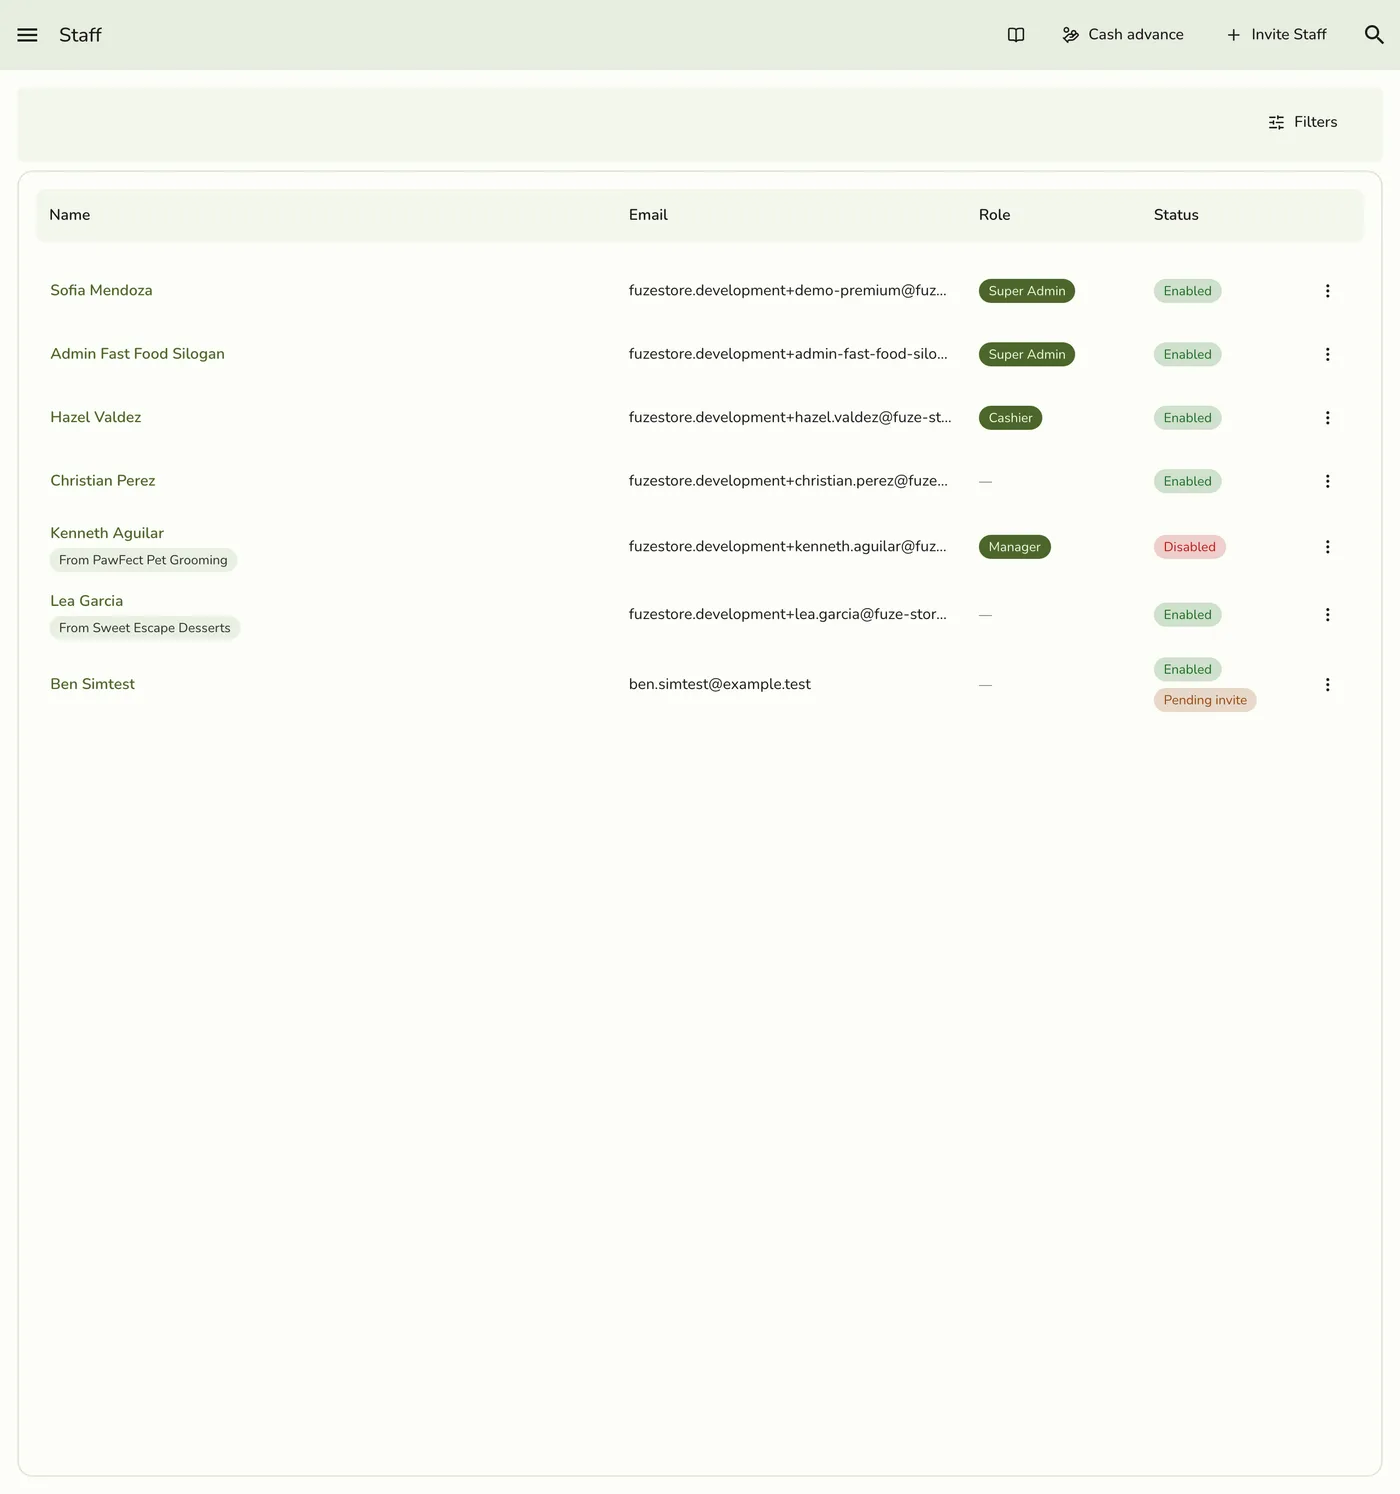Click the Role column header
Viewport: 1400px width, 1494px height.
[x=995, y=215]
